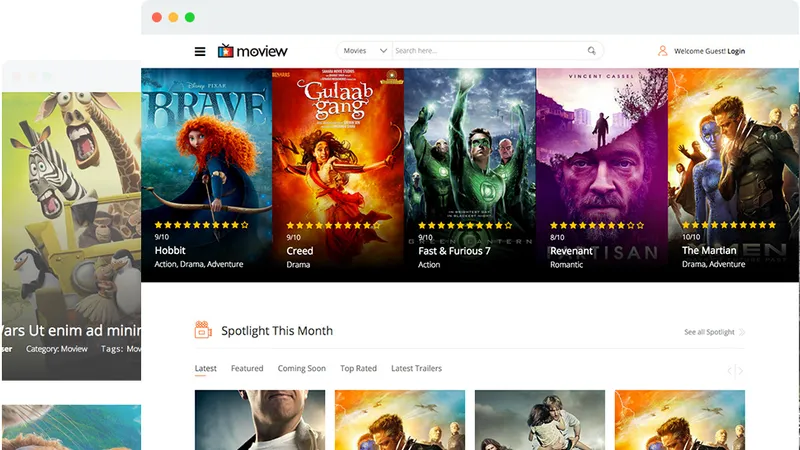800x450 pixels.
Task: Switch to the Coming Soon tab
Action: pyautogui.click(x=302, y=368)
